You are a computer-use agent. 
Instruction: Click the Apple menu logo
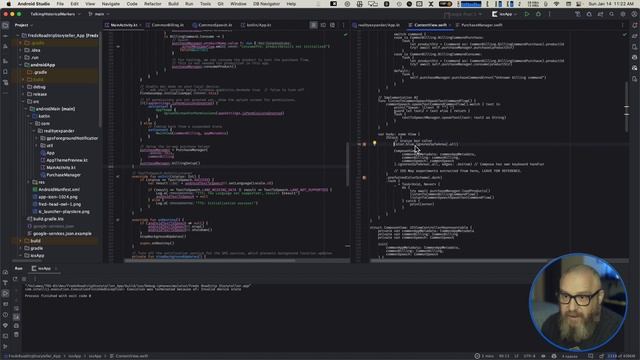[9, 4]
